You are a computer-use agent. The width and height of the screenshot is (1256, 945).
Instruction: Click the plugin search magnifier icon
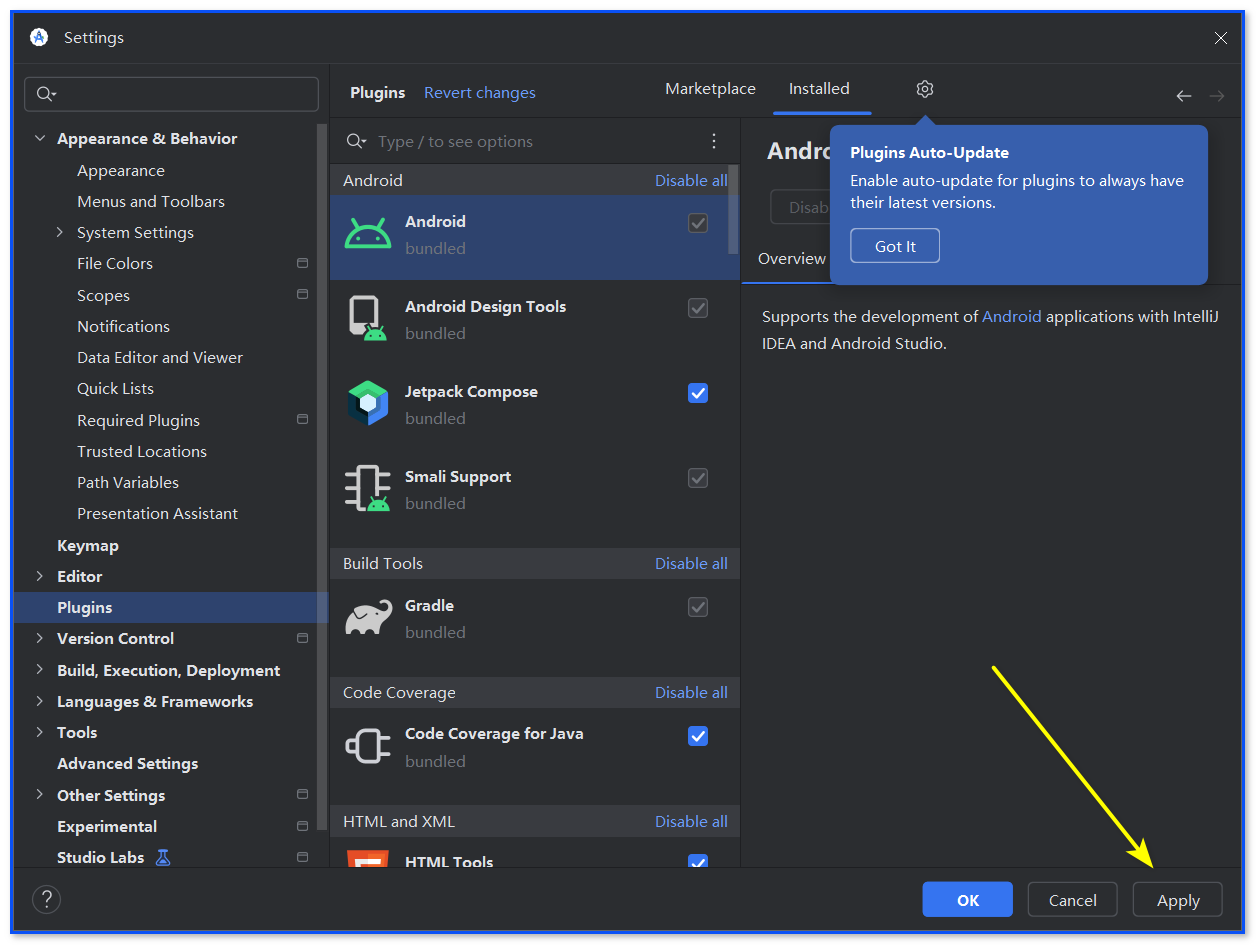point(356,141)
